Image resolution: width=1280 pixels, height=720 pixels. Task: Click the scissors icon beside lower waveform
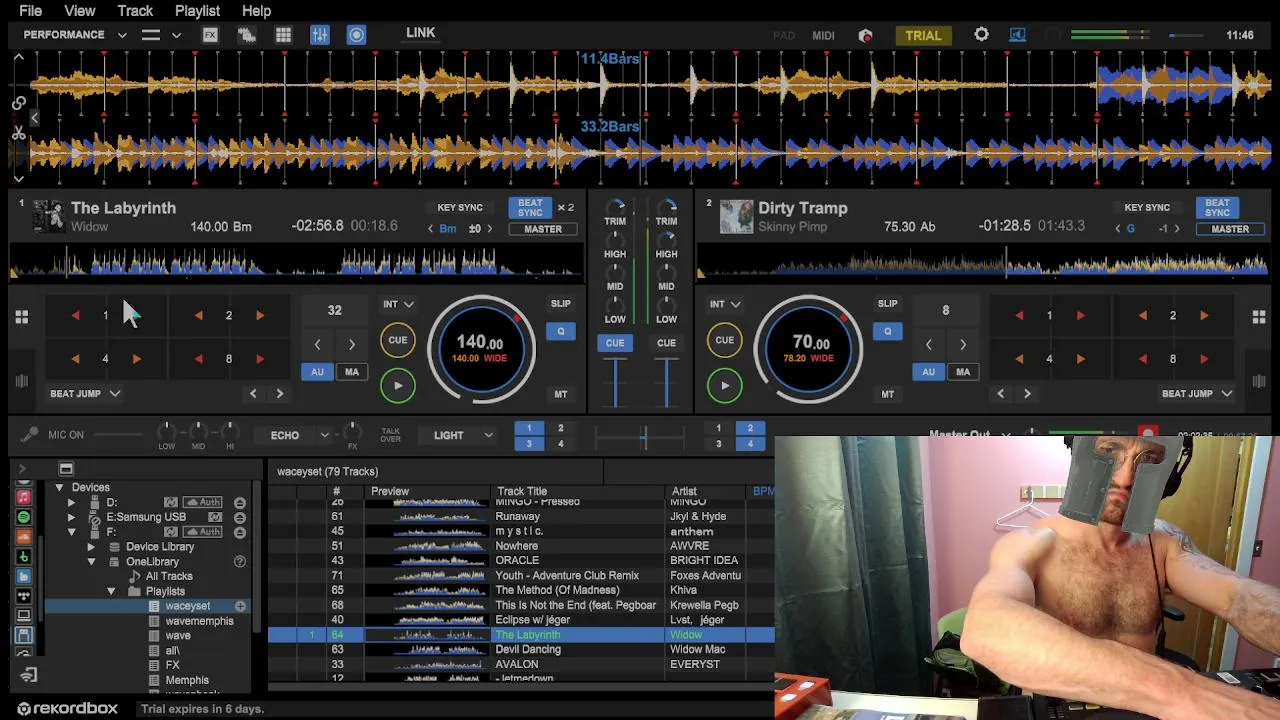(18, 133)
